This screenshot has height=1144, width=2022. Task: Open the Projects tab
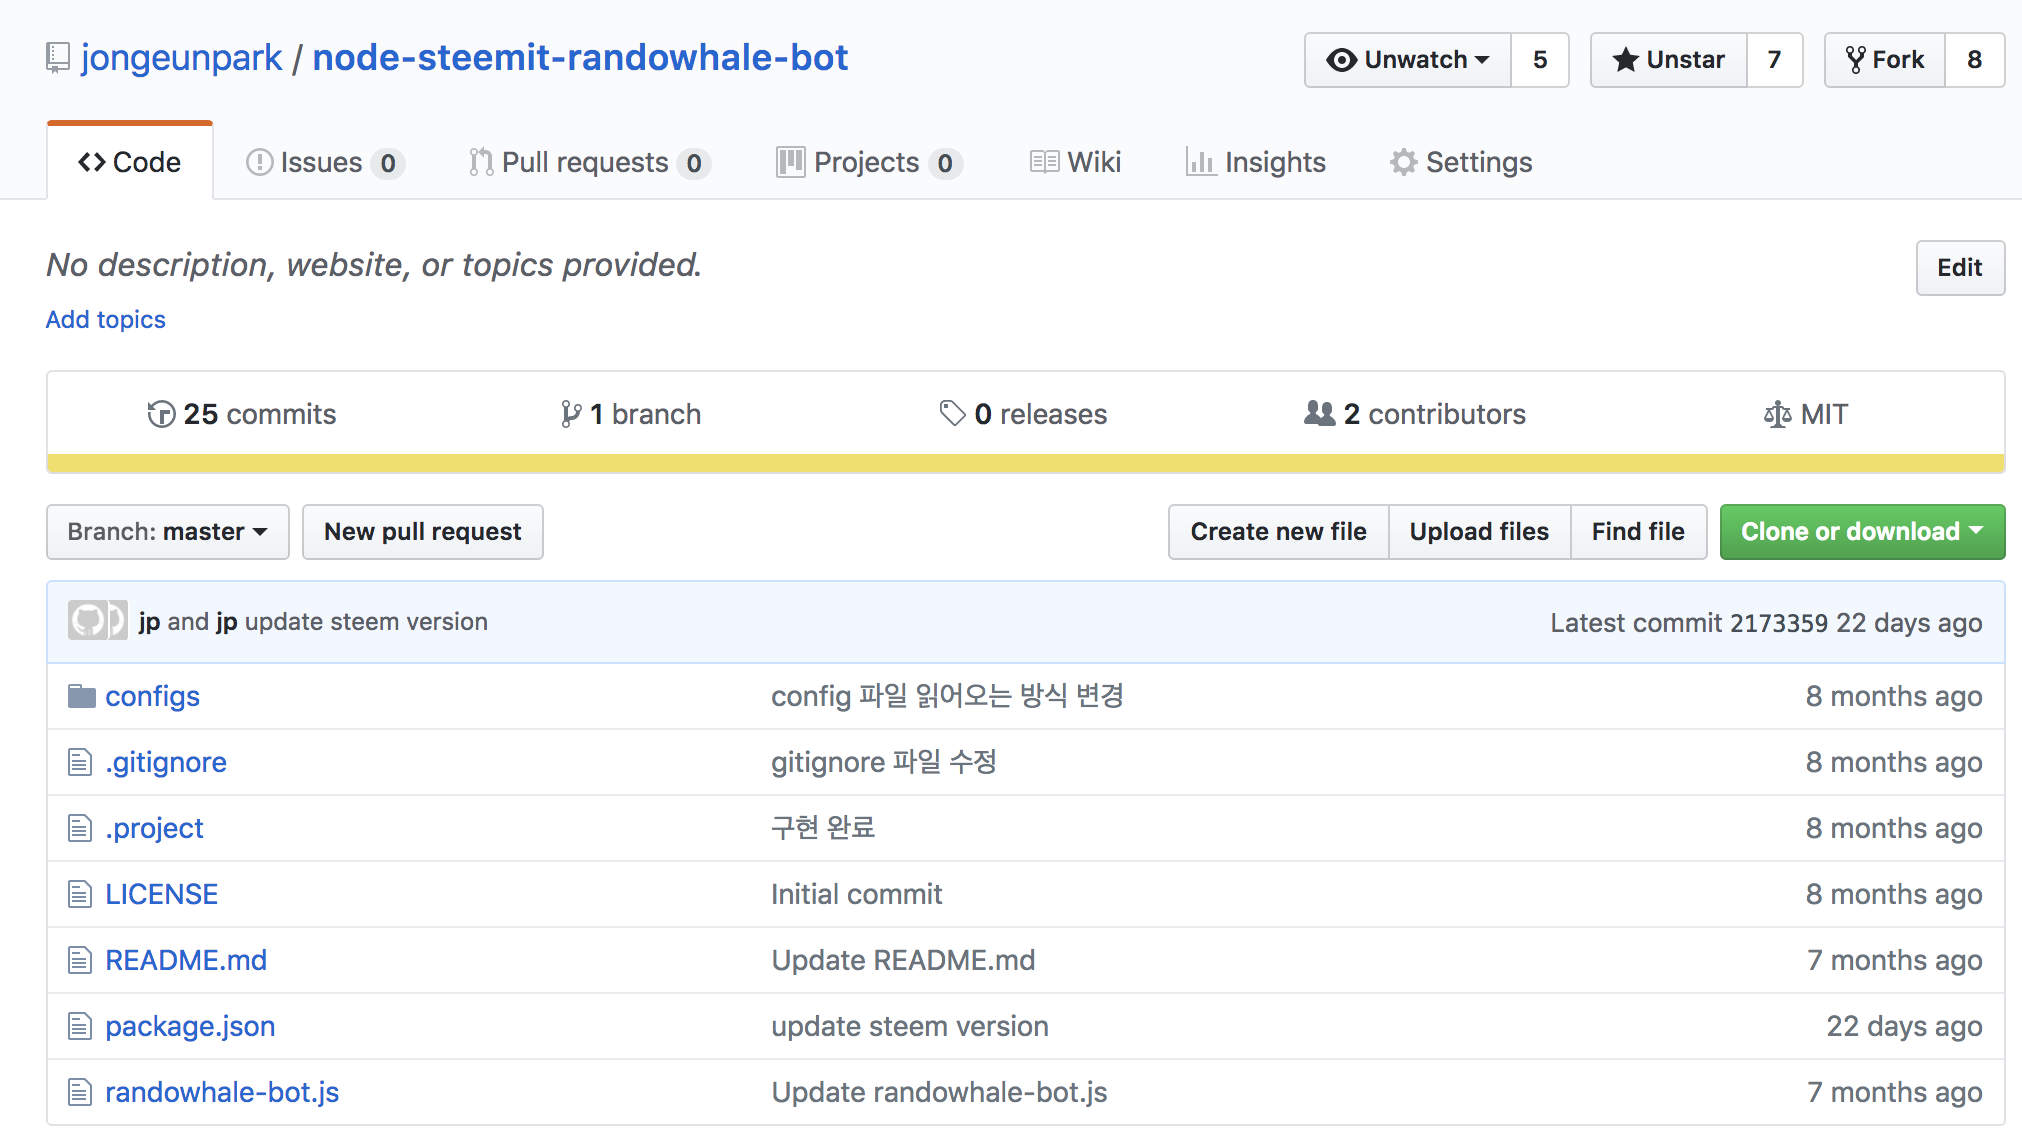point(869,162)
